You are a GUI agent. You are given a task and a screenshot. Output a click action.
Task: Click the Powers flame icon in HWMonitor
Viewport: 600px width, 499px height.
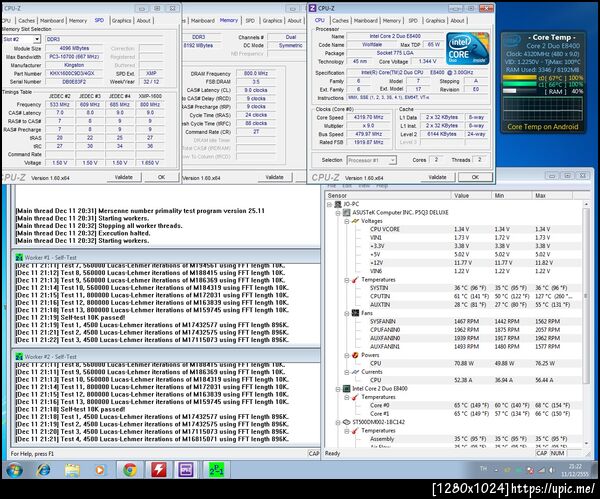coord(355,355)
